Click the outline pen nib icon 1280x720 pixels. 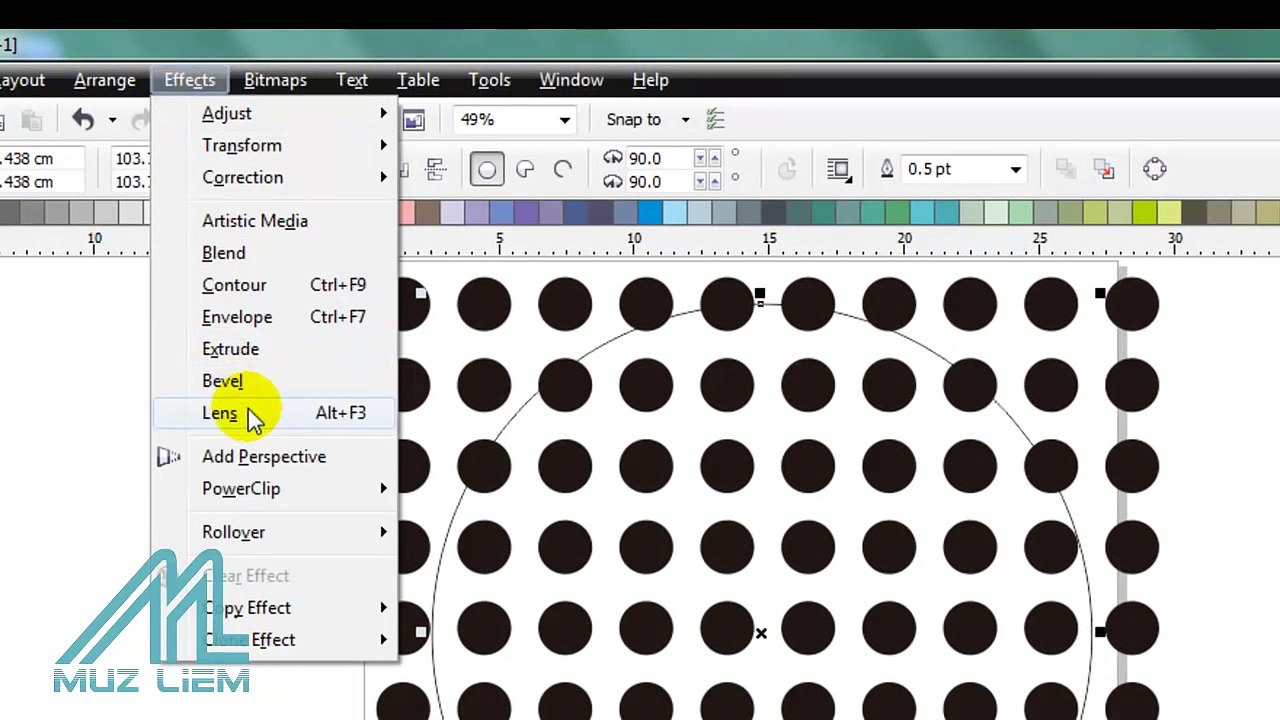pyautogui.click(x=886, y=170)
